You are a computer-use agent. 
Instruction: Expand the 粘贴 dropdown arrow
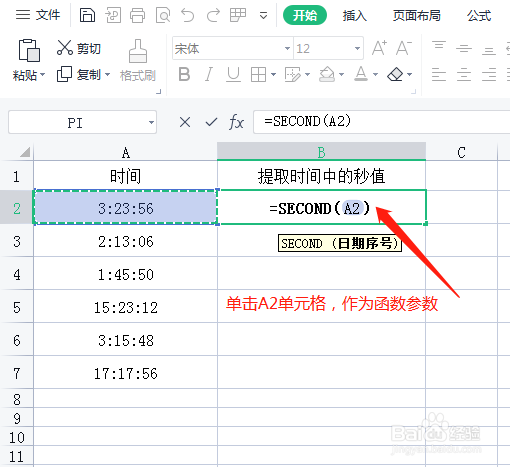[42, 75]
